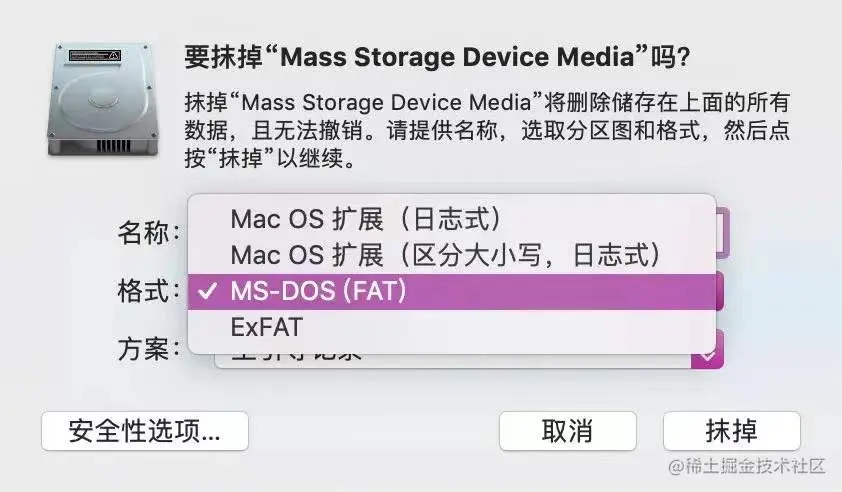Click the partly hidden 方案 scheme value text
Screen dimensions: 842x492
point(300,355)
